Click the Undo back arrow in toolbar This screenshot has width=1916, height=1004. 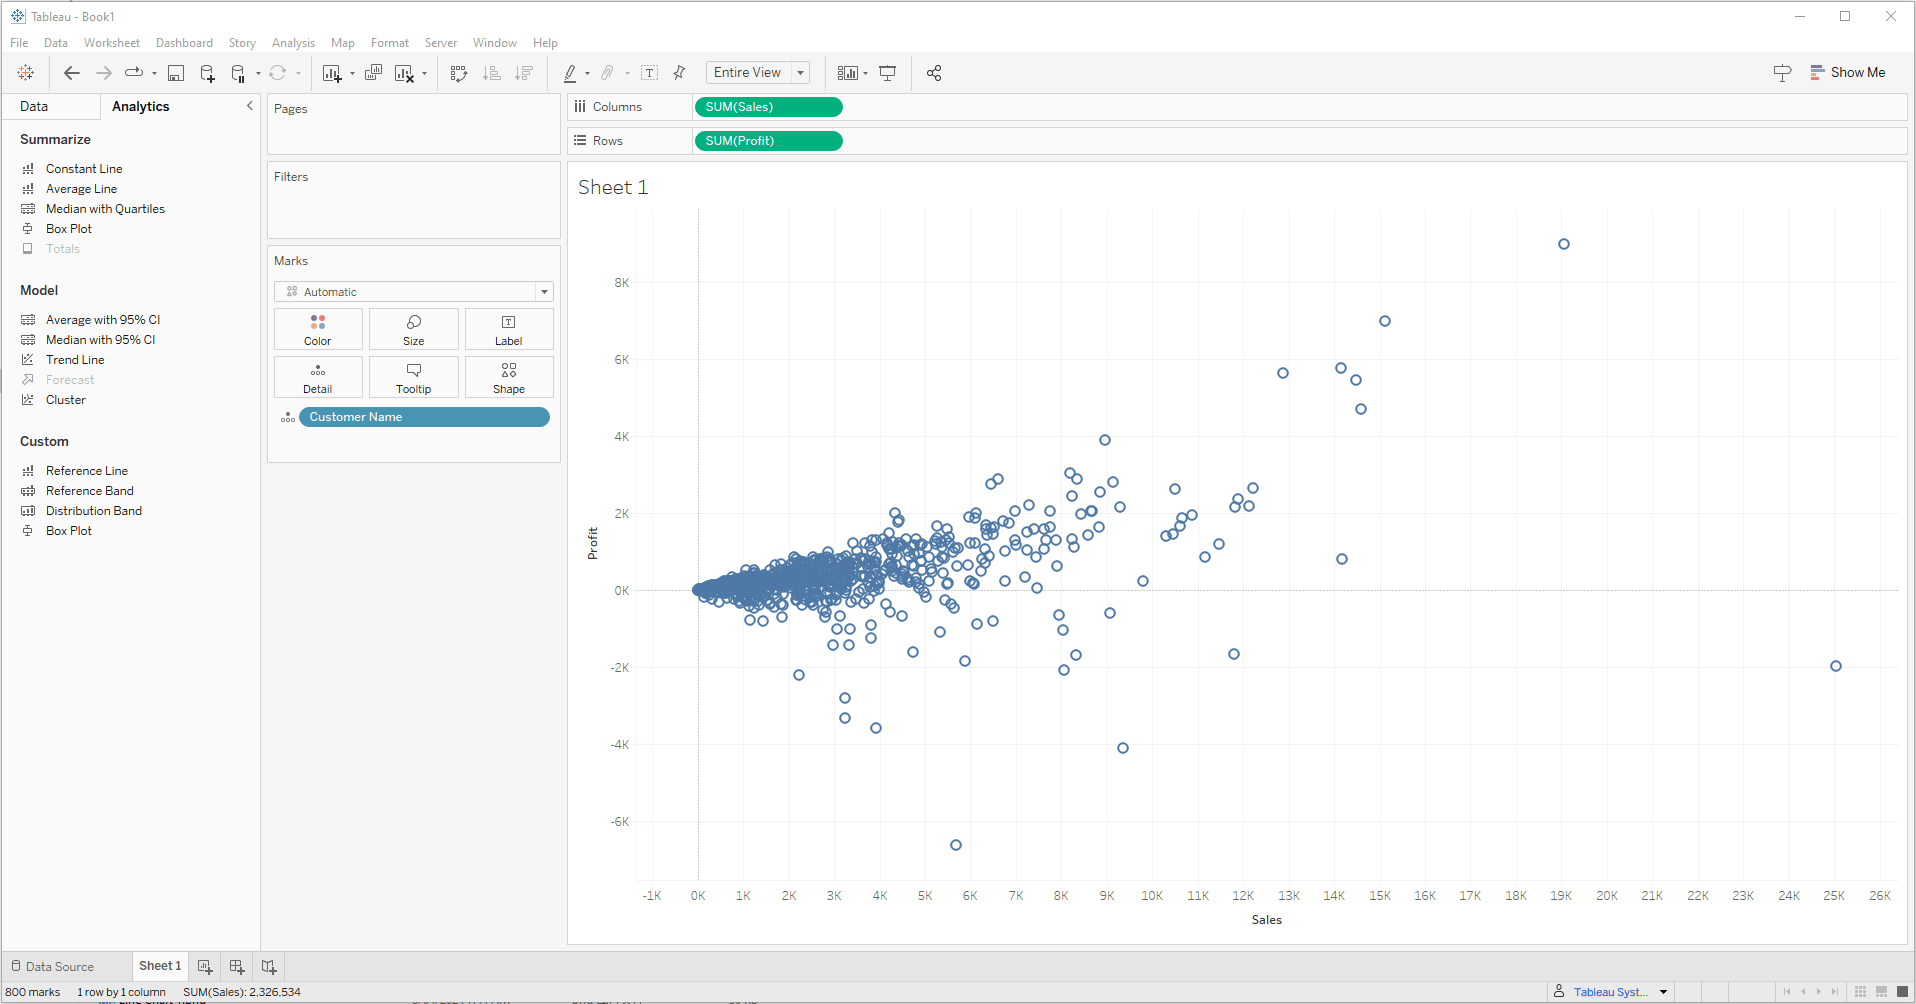tap(71, 73)
